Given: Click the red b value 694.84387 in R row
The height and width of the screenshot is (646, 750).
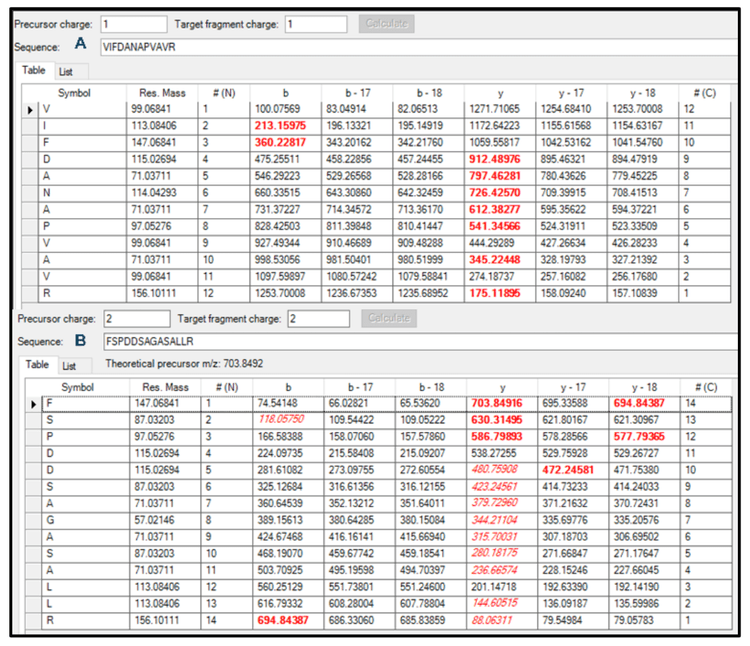Looking at the screenshot, I should [283, 621].
